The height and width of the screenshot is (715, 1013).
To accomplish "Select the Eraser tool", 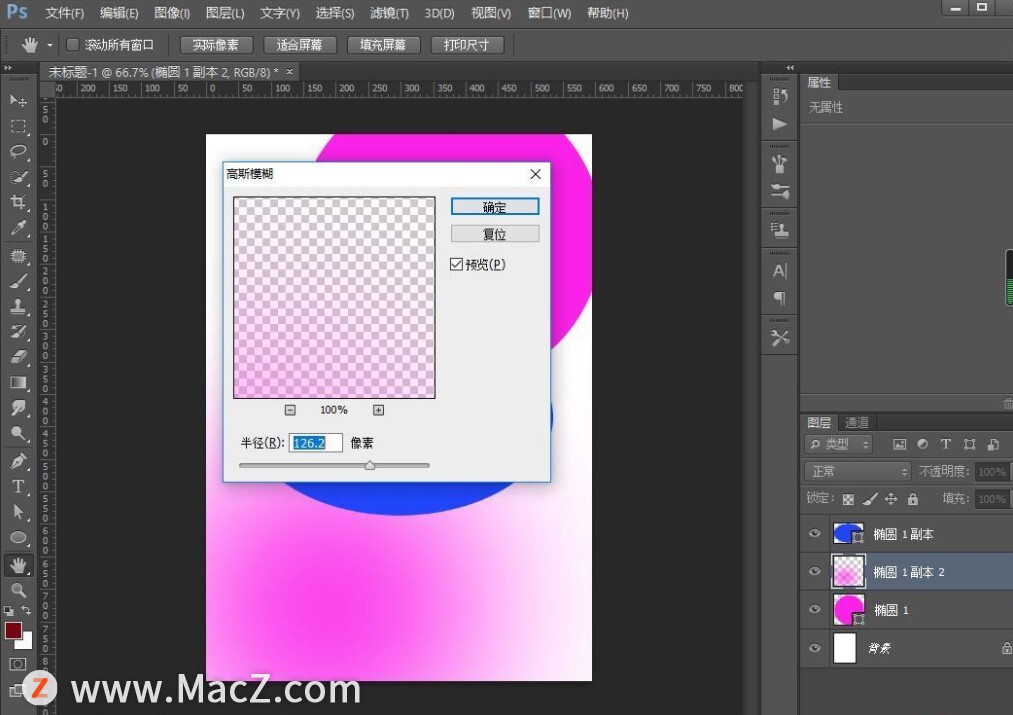I will click(x=18, y=357).
